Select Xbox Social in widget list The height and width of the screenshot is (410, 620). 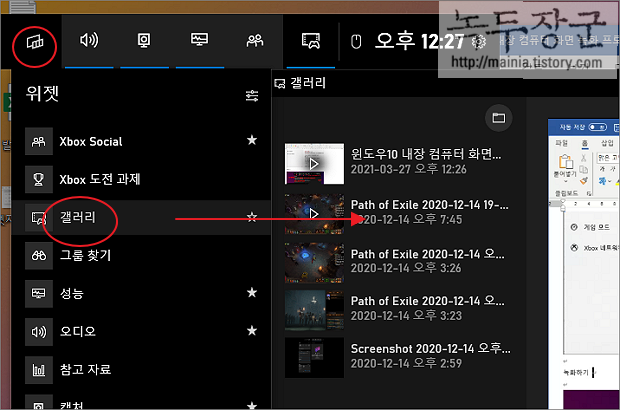142,141
